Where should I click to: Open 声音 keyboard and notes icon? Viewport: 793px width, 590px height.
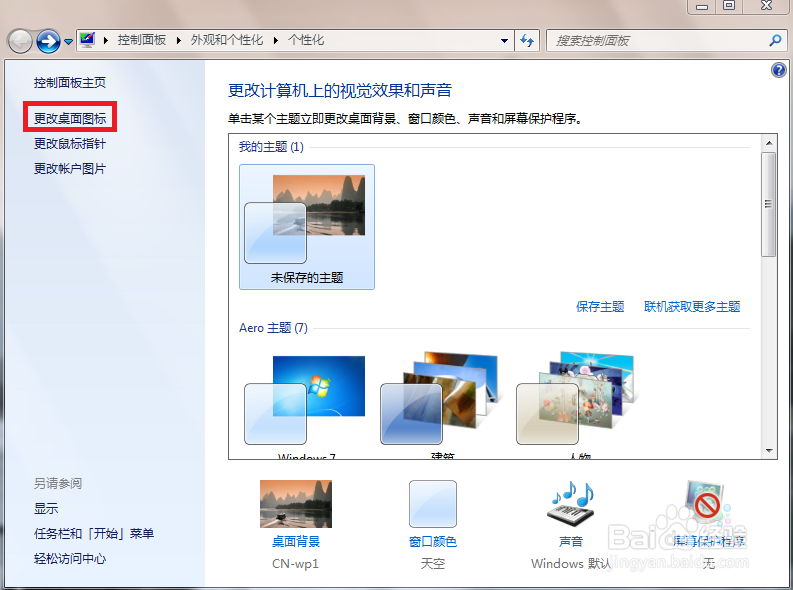[x=571, y=504]
